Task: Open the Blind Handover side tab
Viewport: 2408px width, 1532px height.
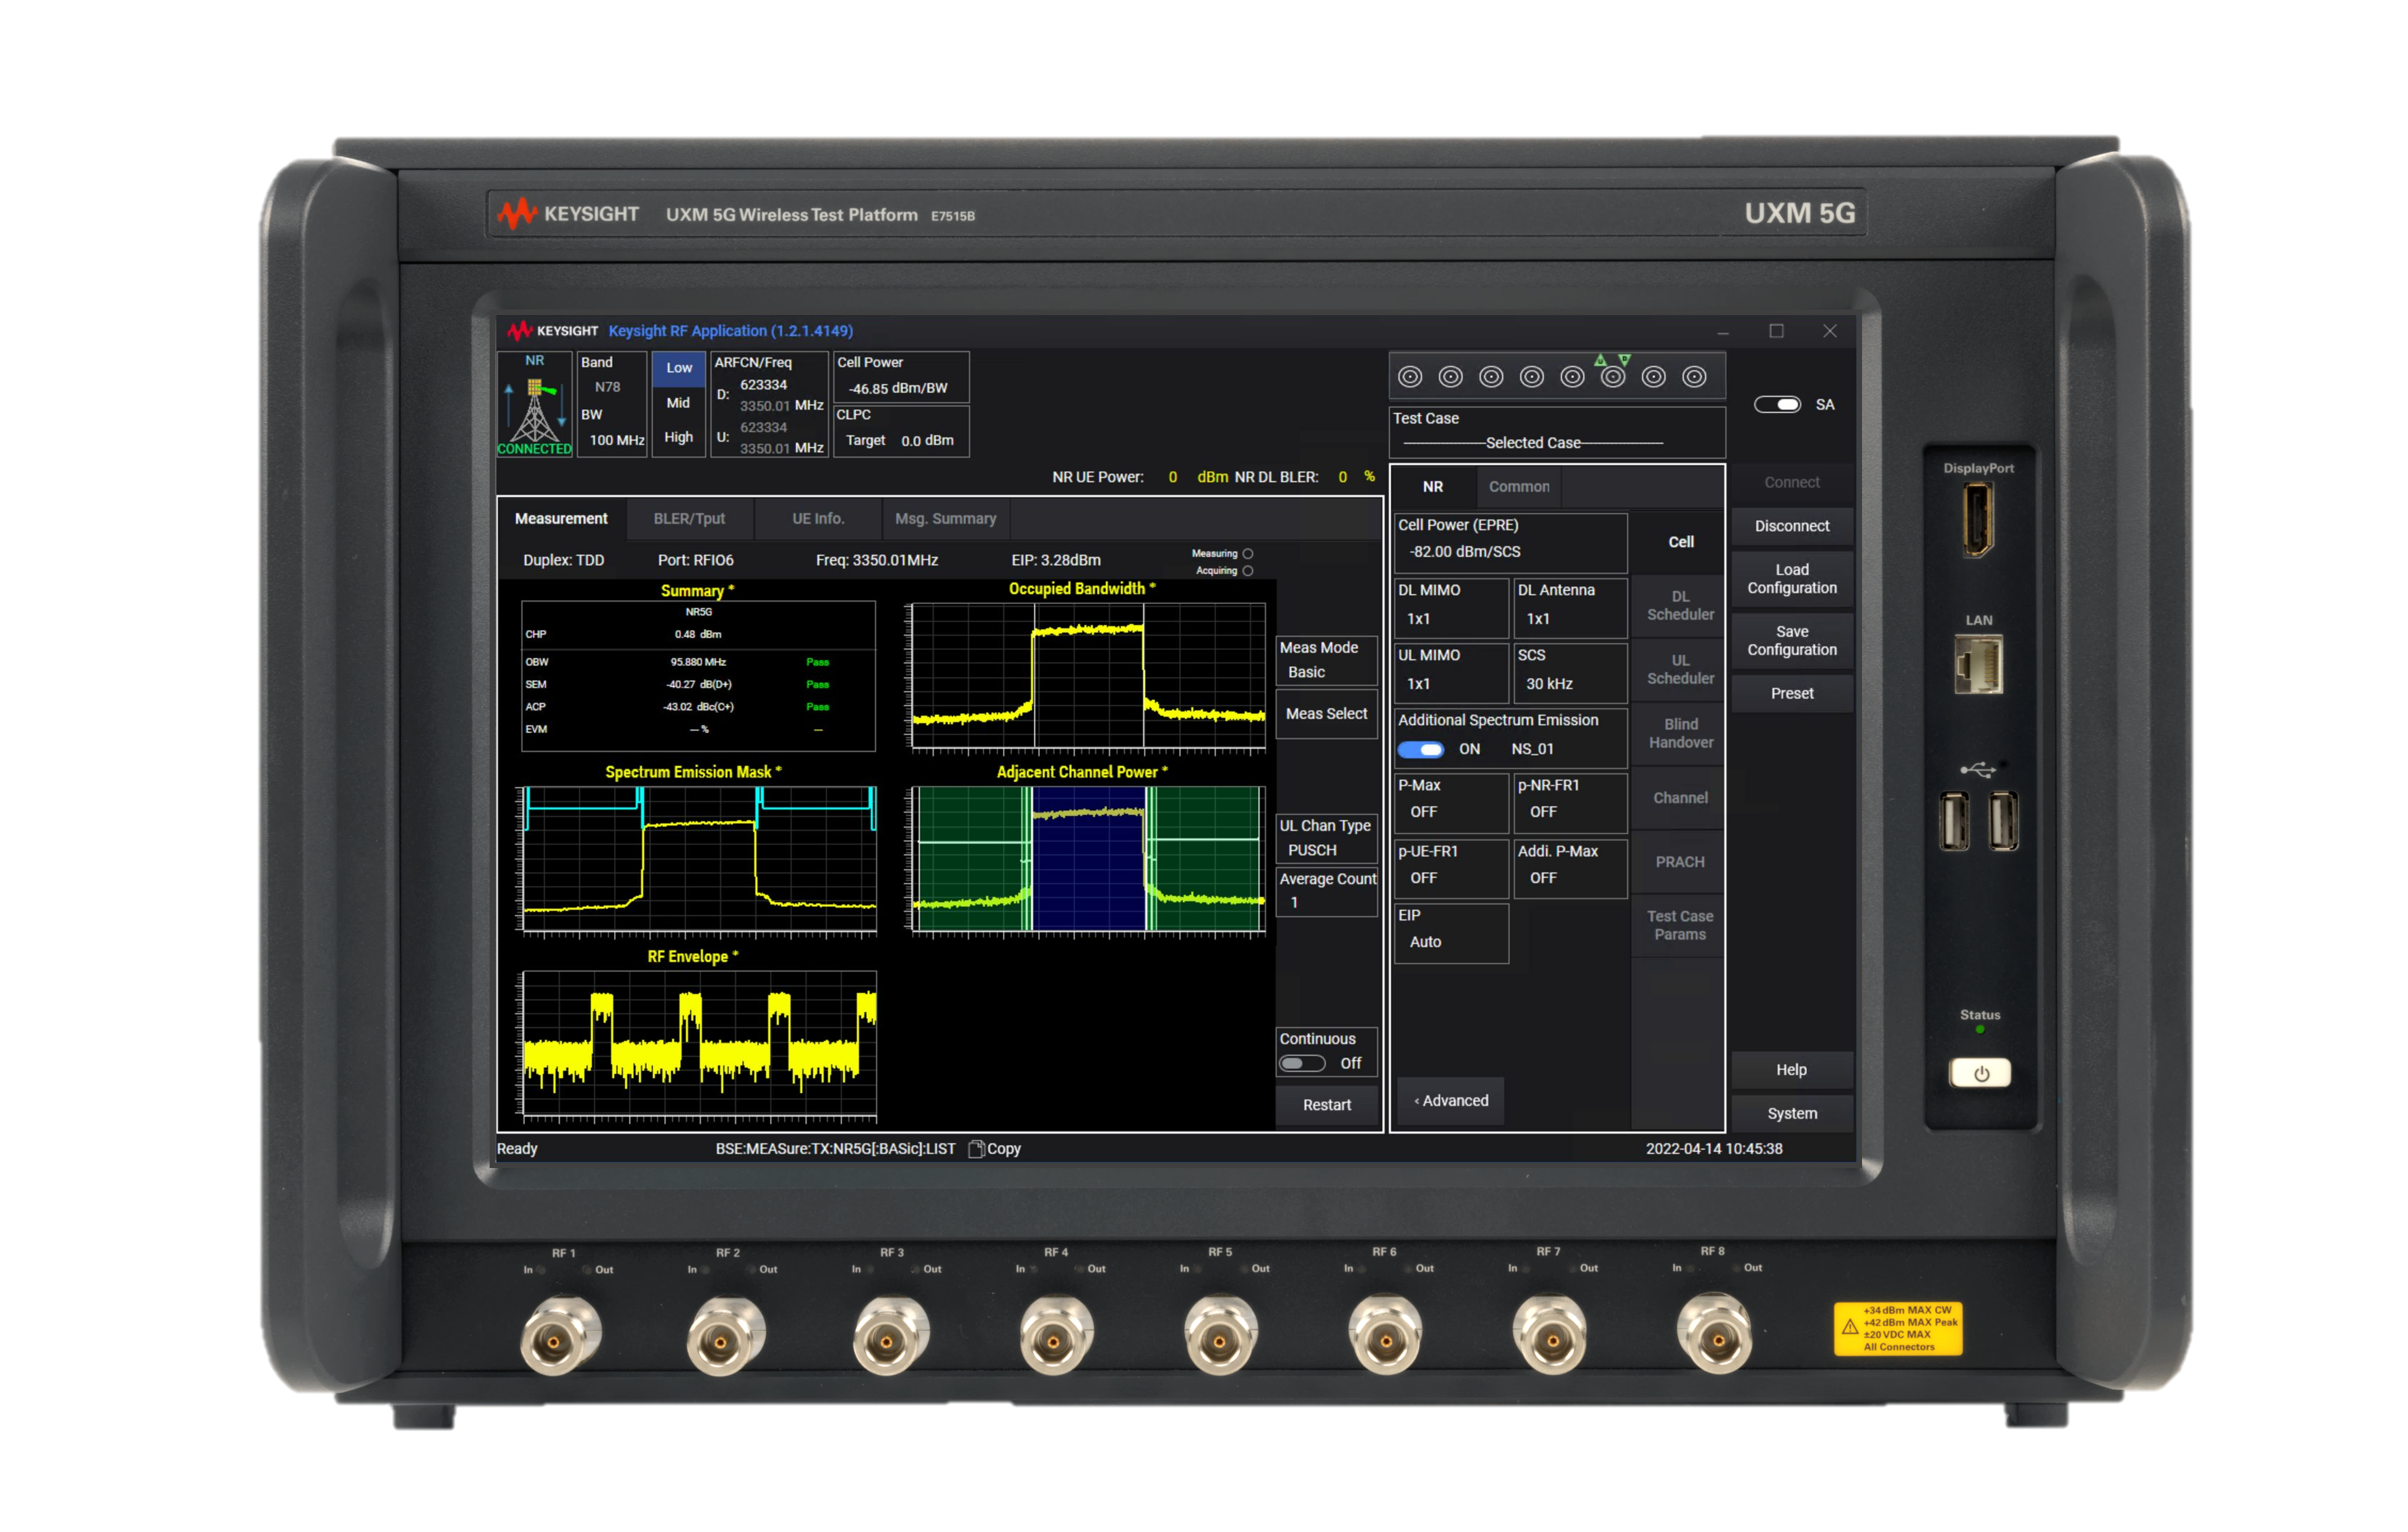Action: tap(1680, 733)
